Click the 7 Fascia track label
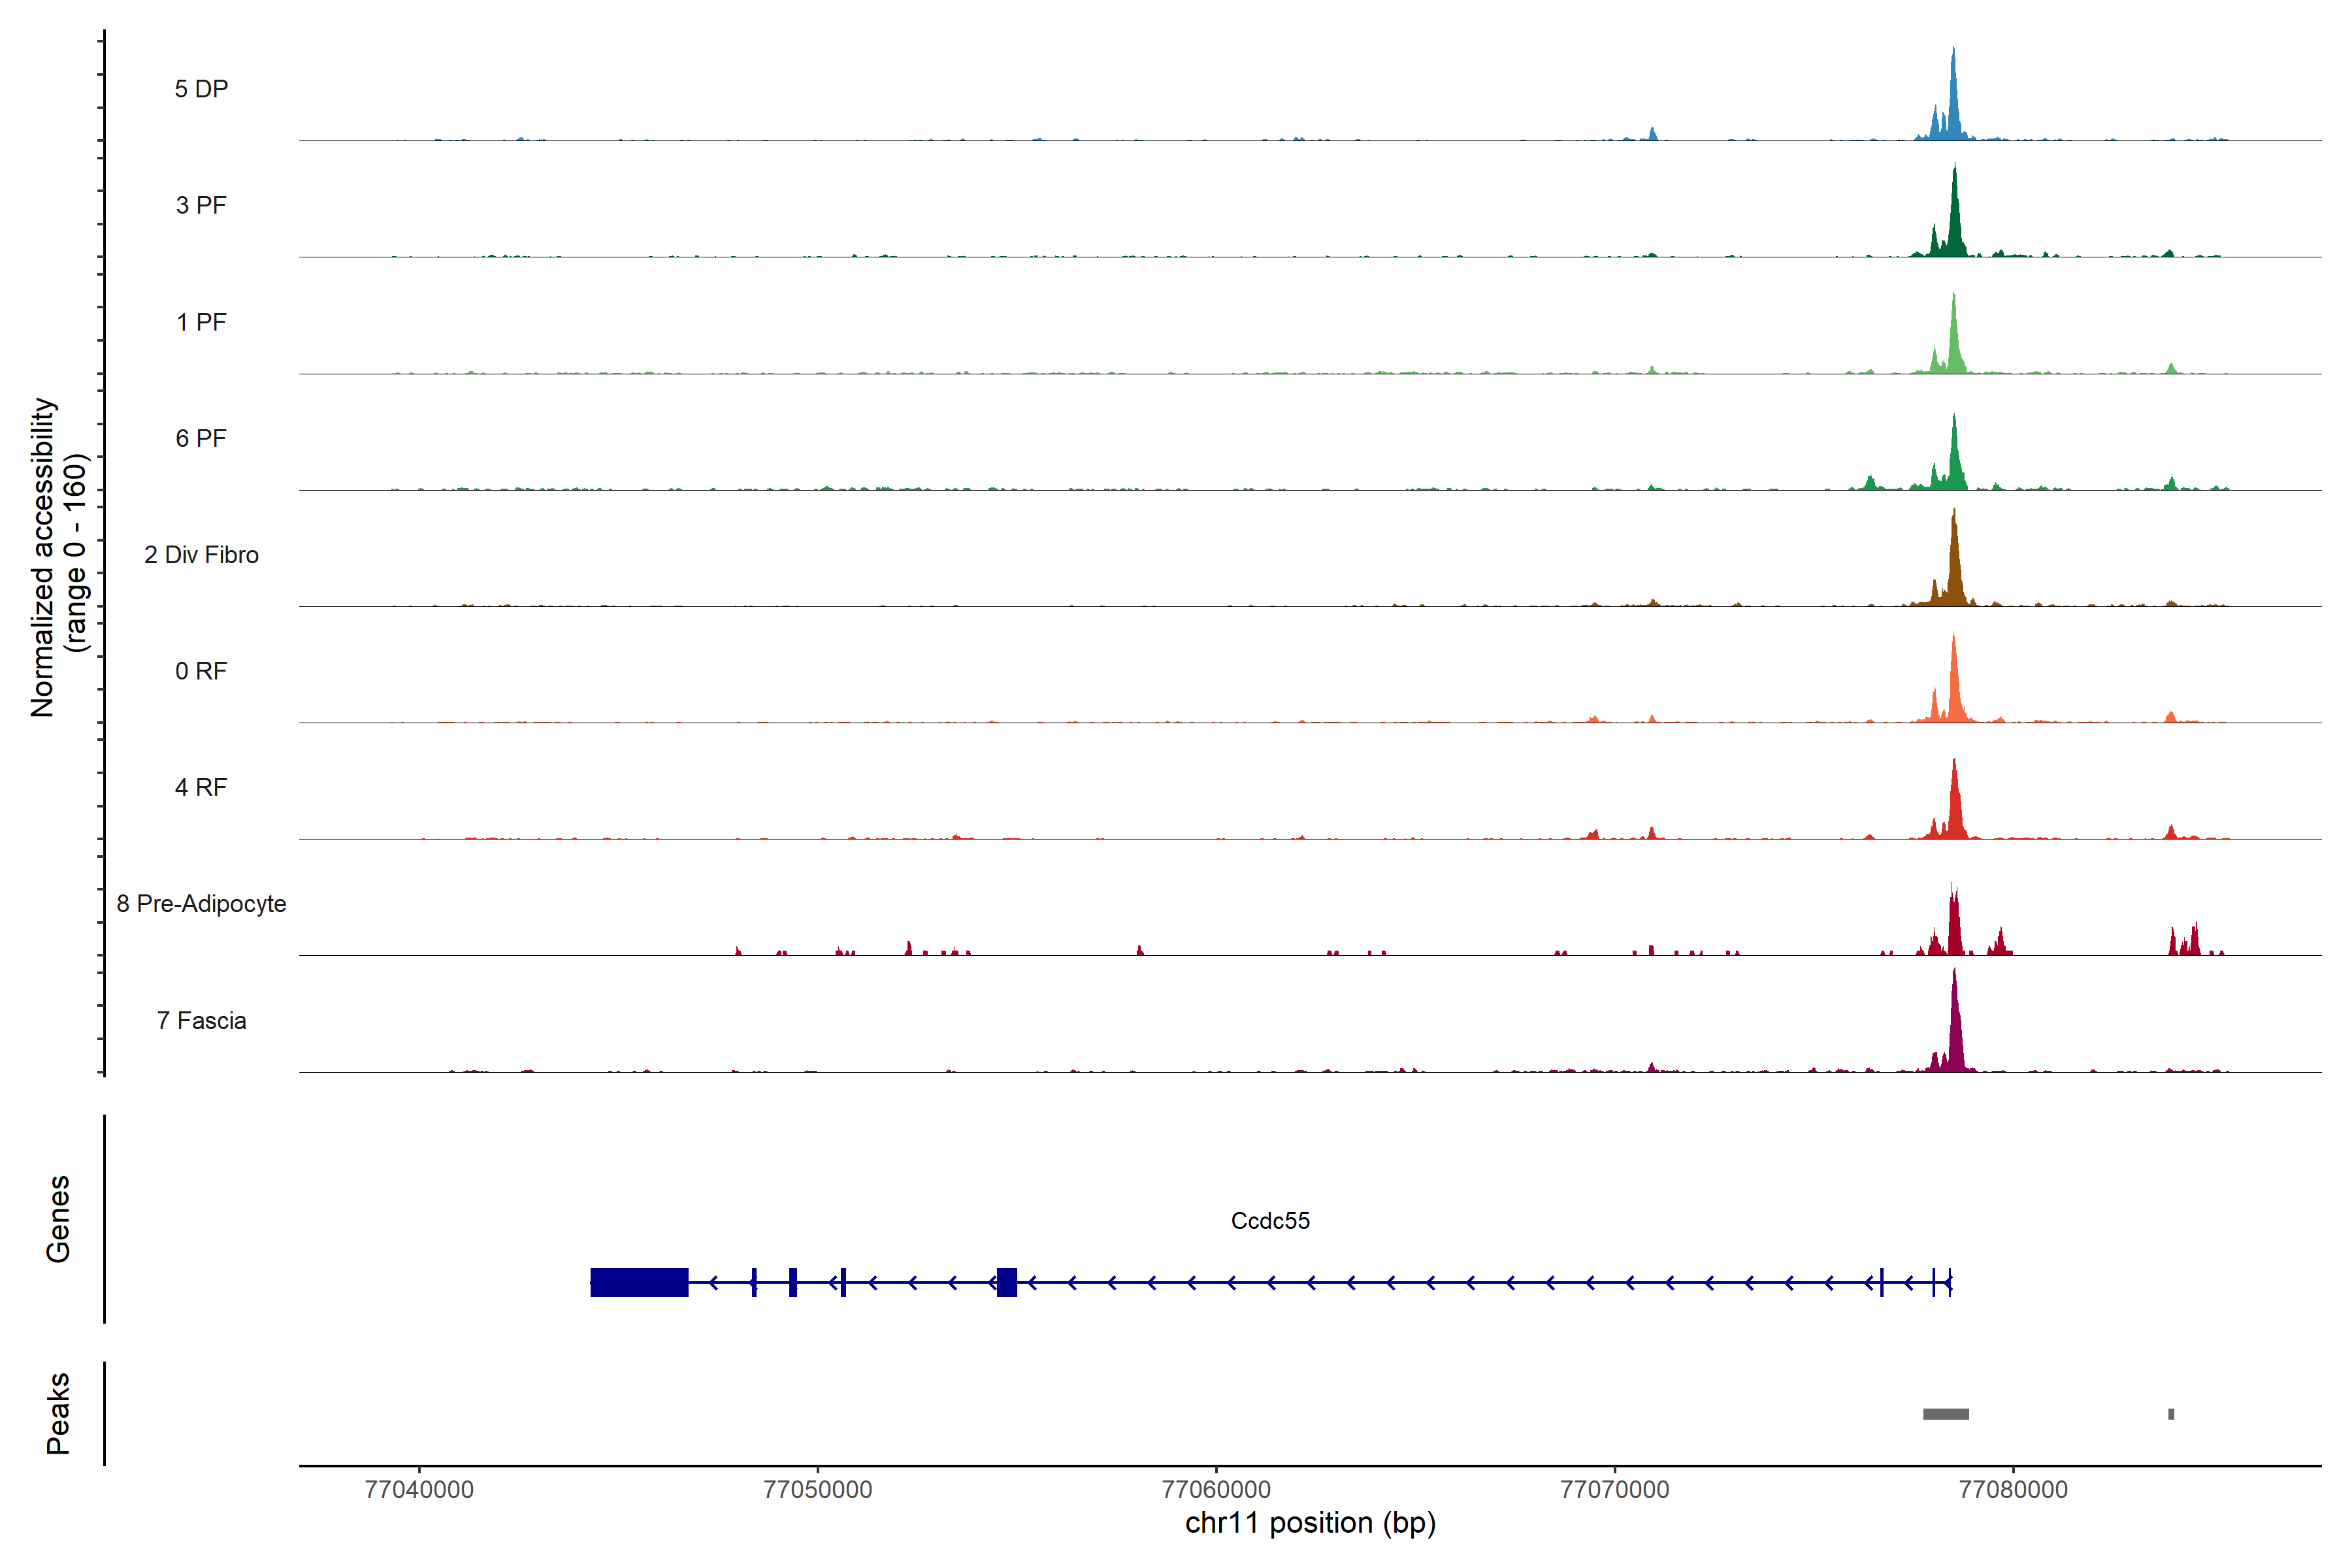2352x1568 pixels. (x=201, y=1020)
